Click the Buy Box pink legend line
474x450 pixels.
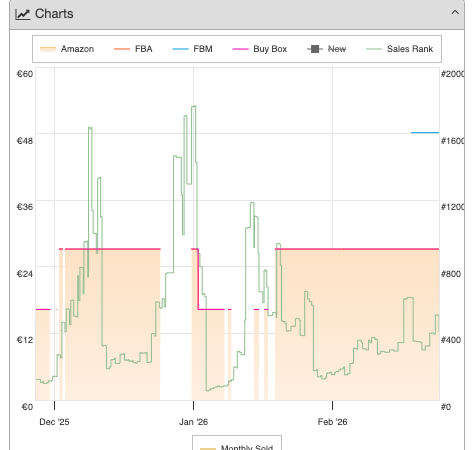pos(240,49)
